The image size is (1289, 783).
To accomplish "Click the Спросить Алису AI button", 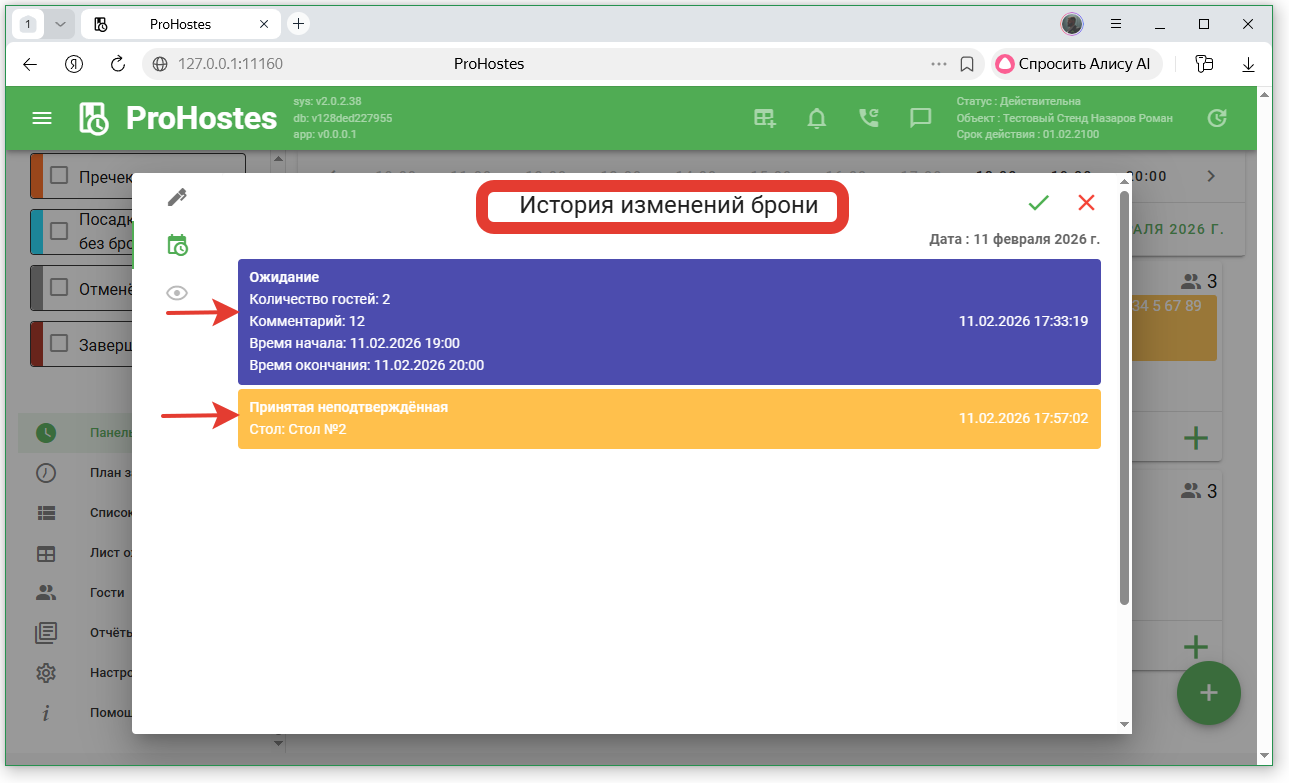I will point(1076,64).
